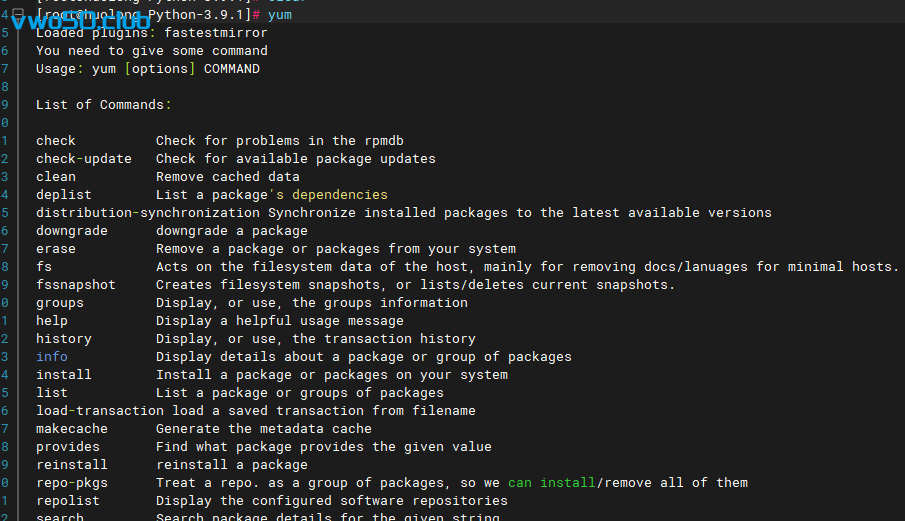Select the 'install' command name
The height and width of the screenshot is (521, 905).
(63, 375)
